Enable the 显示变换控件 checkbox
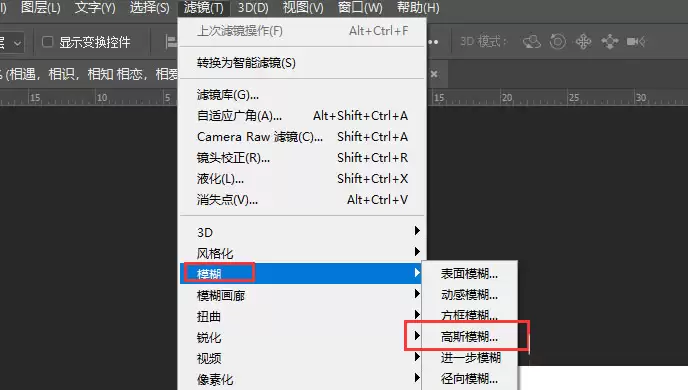The width and height of the screenshot is (688, 390). click(47, 42)
